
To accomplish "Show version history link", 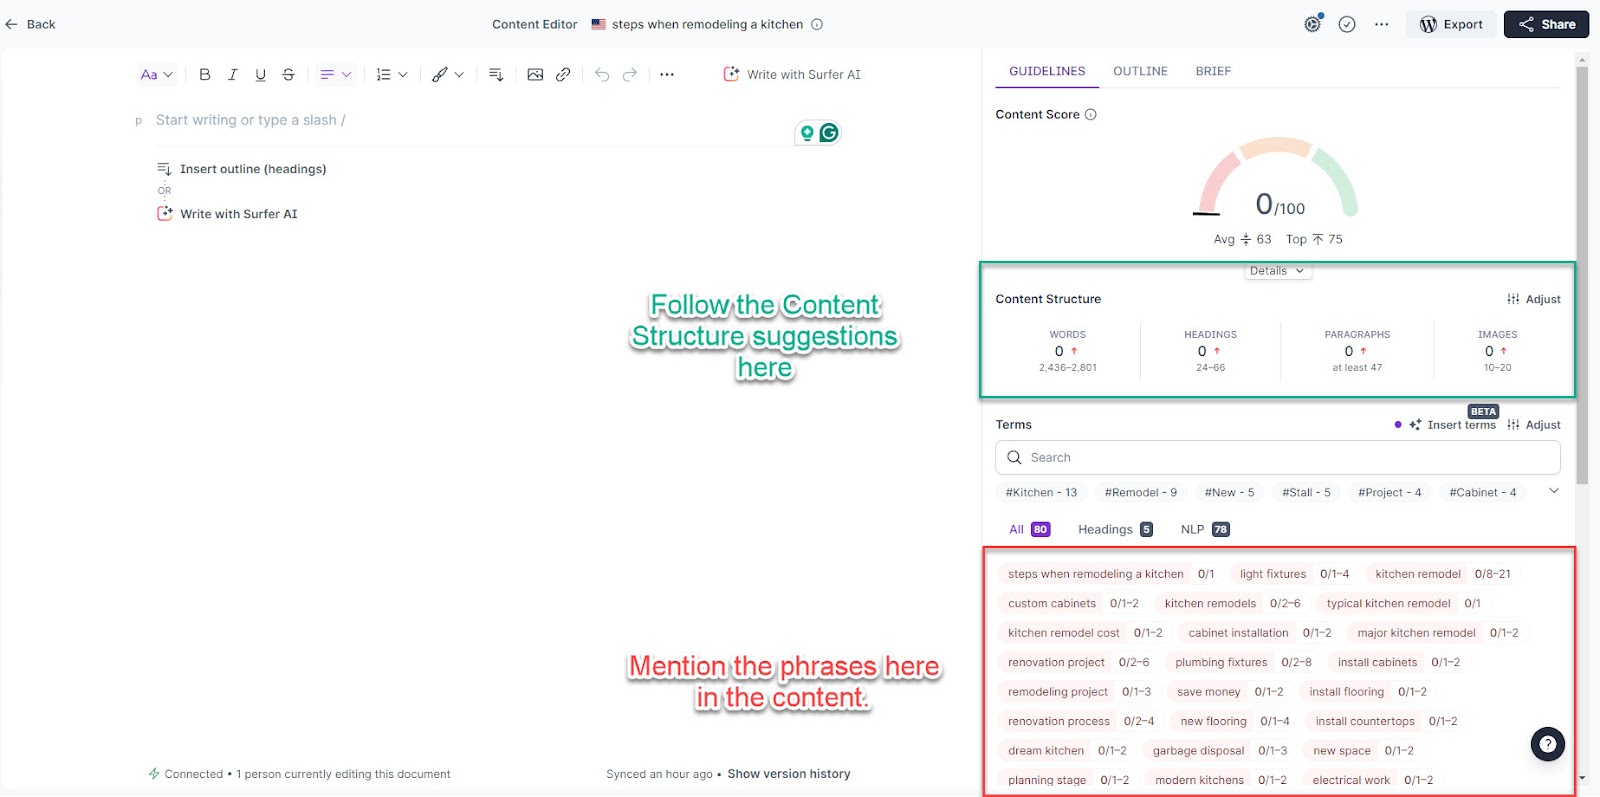I will (x=788, y=774).
